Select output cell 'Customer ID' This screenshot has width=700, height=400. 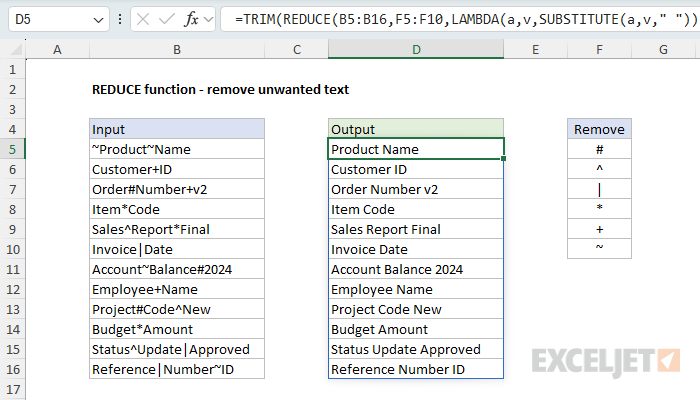point(416,169)
